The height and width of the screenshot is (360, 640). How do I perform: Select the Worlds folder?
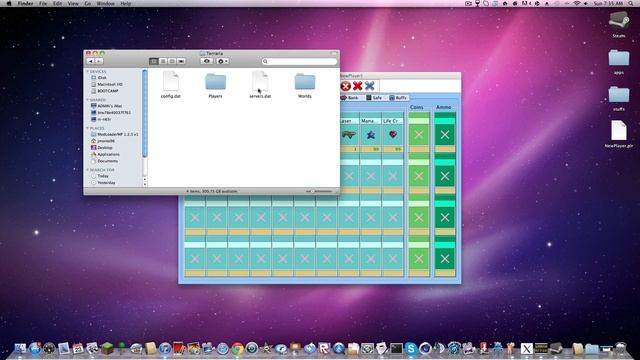[304, 85]
